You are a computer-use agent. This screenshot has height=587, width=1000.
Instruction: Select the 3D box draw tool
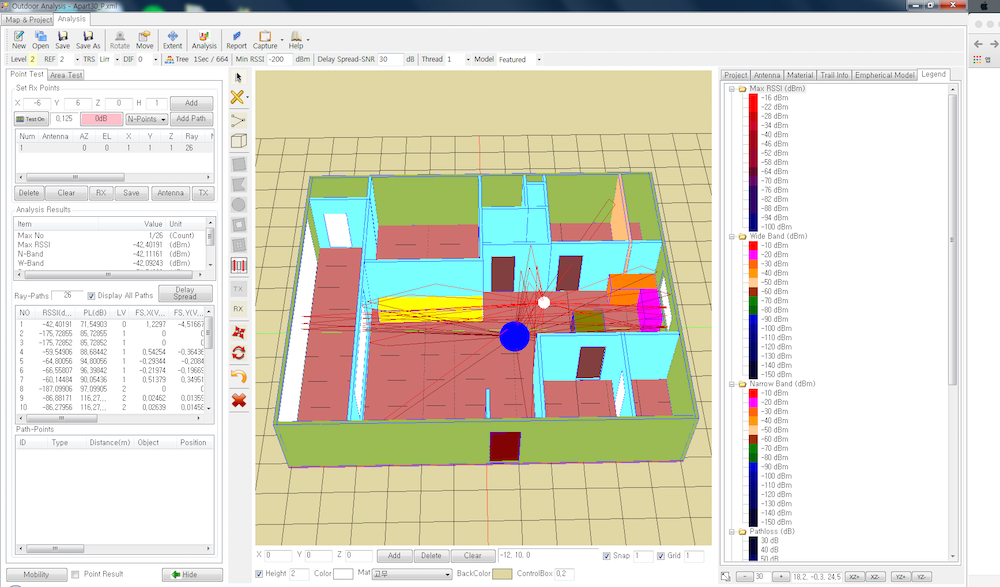tap(239, 141)
